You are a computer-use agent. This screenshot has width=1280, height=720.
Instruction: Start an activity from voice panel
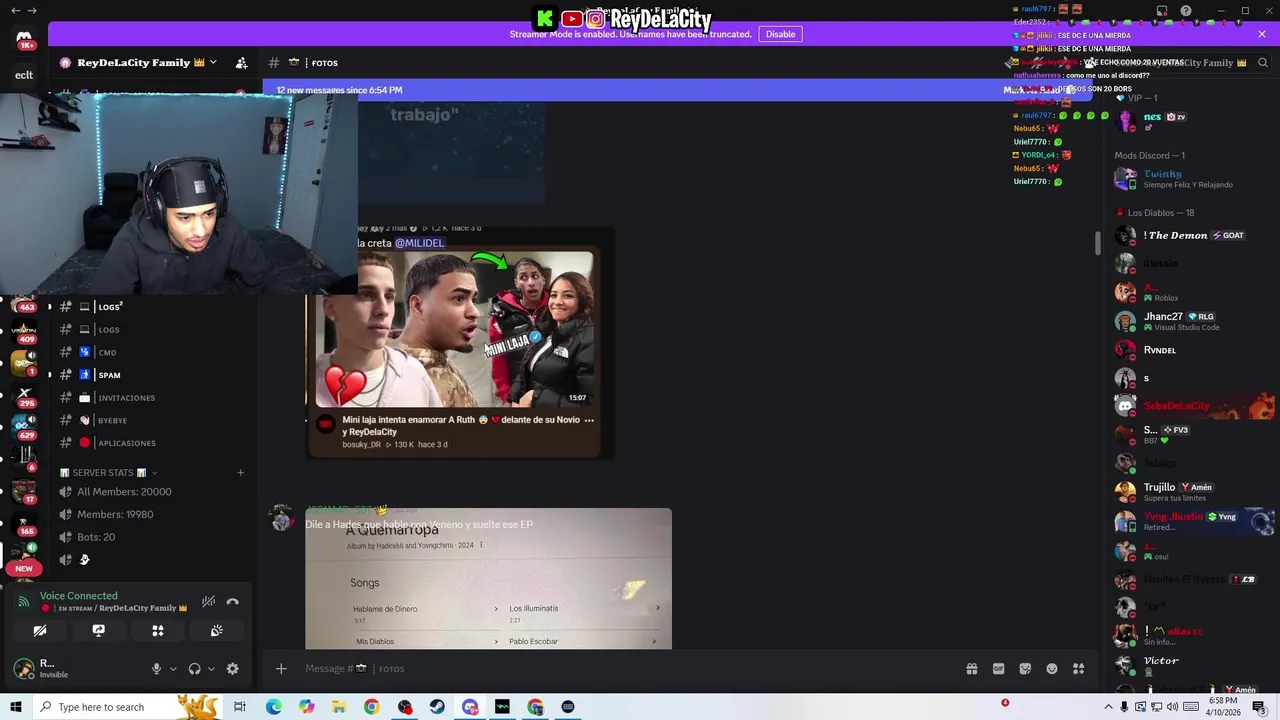click(x=157, y=631)
